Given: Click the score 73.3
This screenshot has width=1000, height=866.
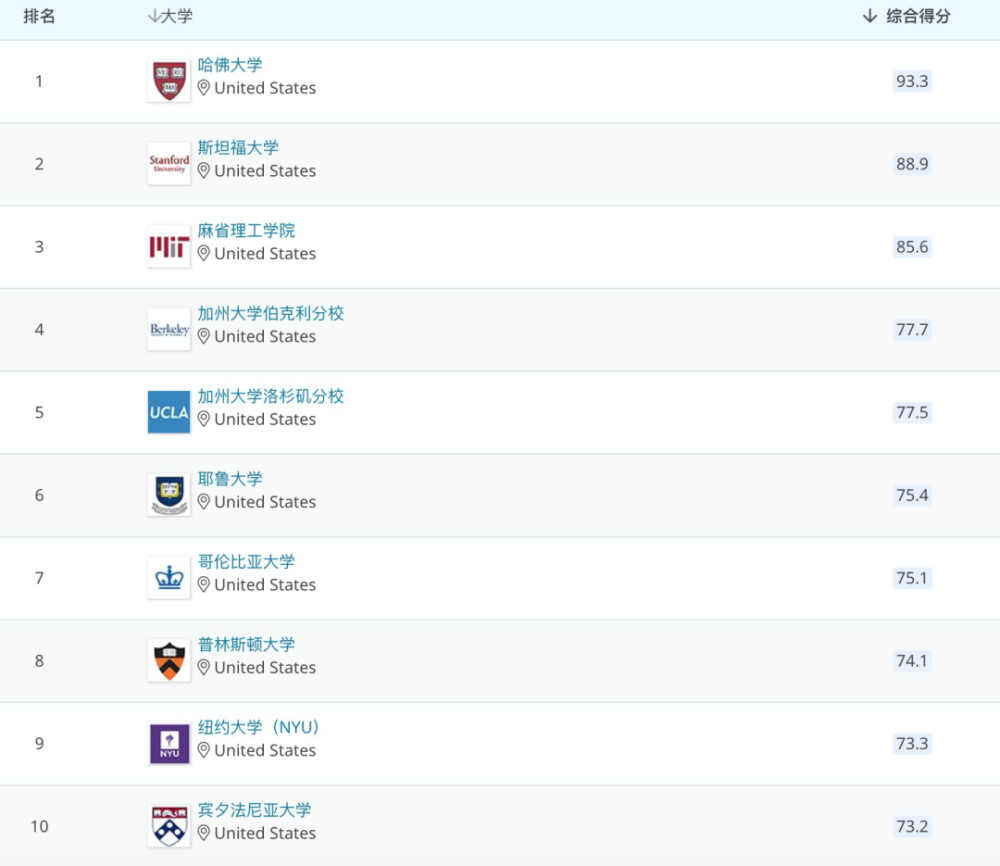Looking at the screenshot, I should coord(912,744).
